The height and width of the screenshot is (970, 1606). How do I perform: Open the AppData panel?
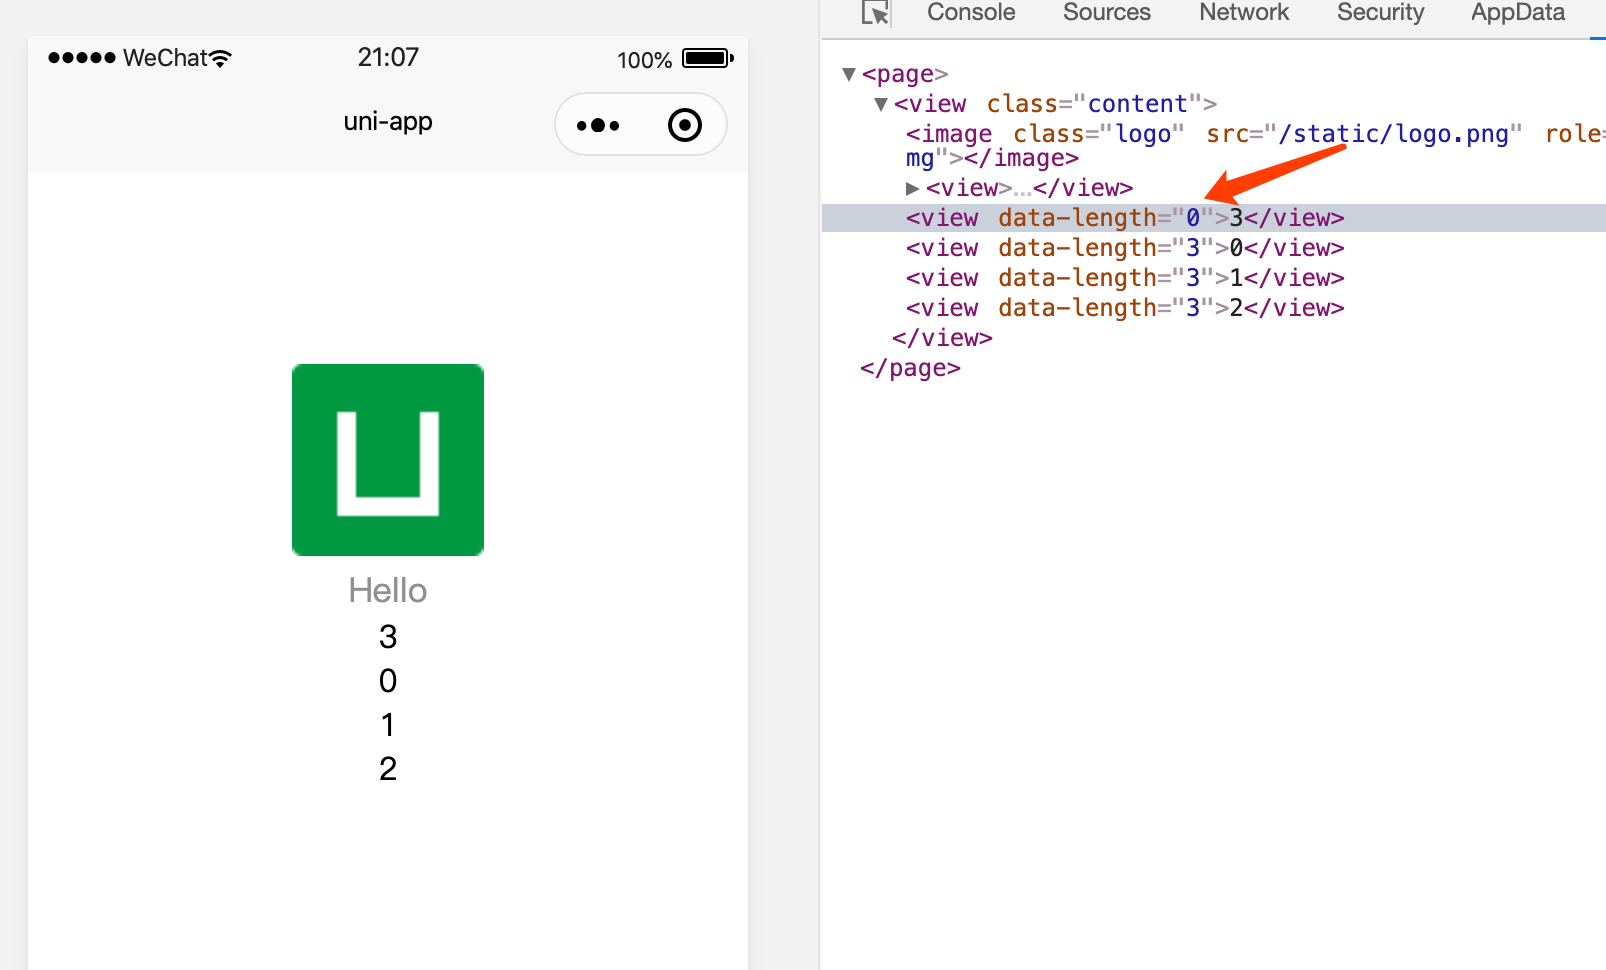[1516, 13]
